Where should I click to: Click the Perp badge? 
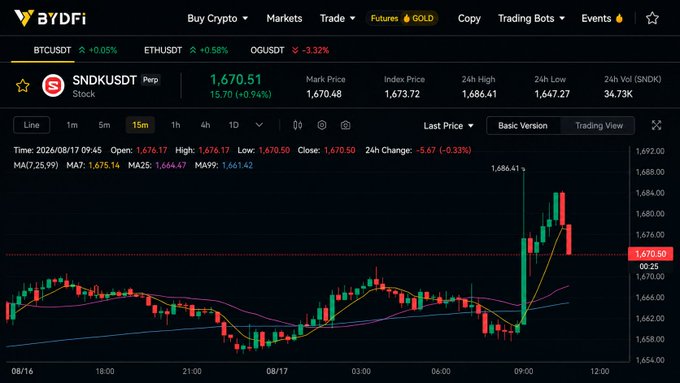(150, 80)
